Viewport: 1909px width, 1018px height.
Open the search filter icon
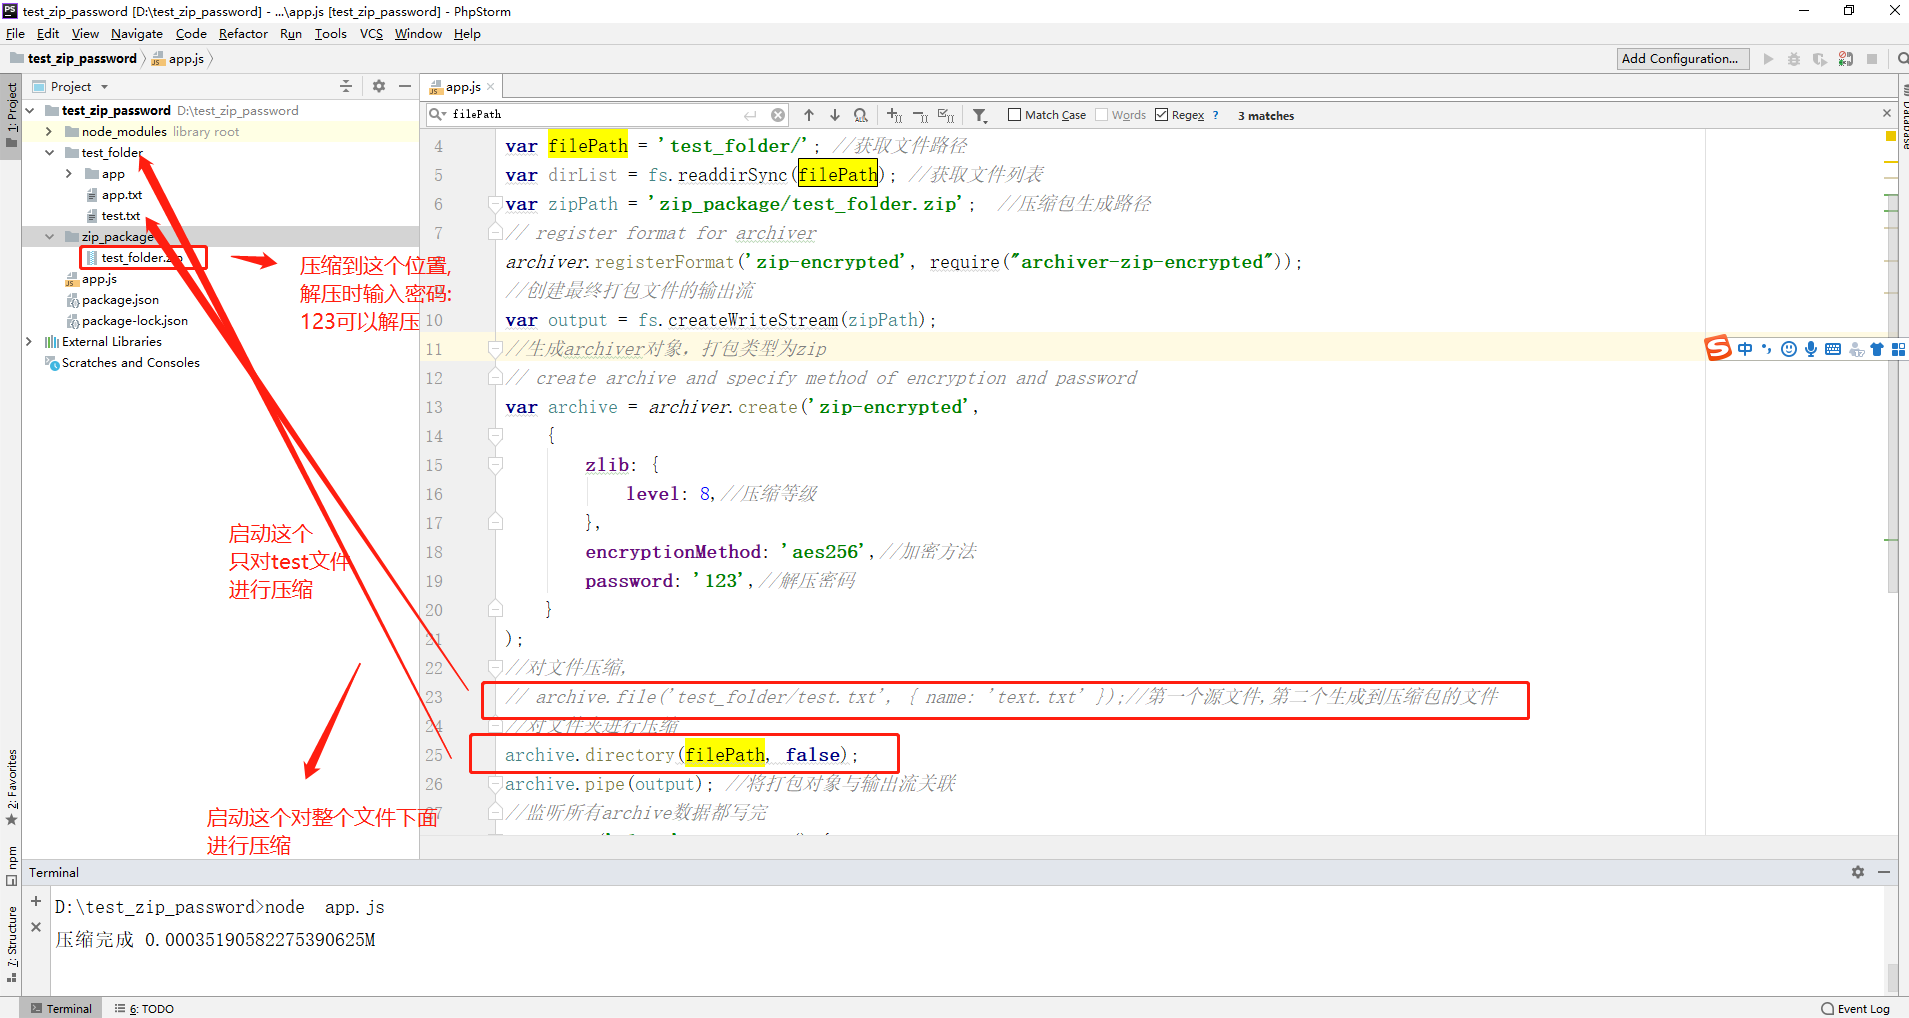[981, 115]
